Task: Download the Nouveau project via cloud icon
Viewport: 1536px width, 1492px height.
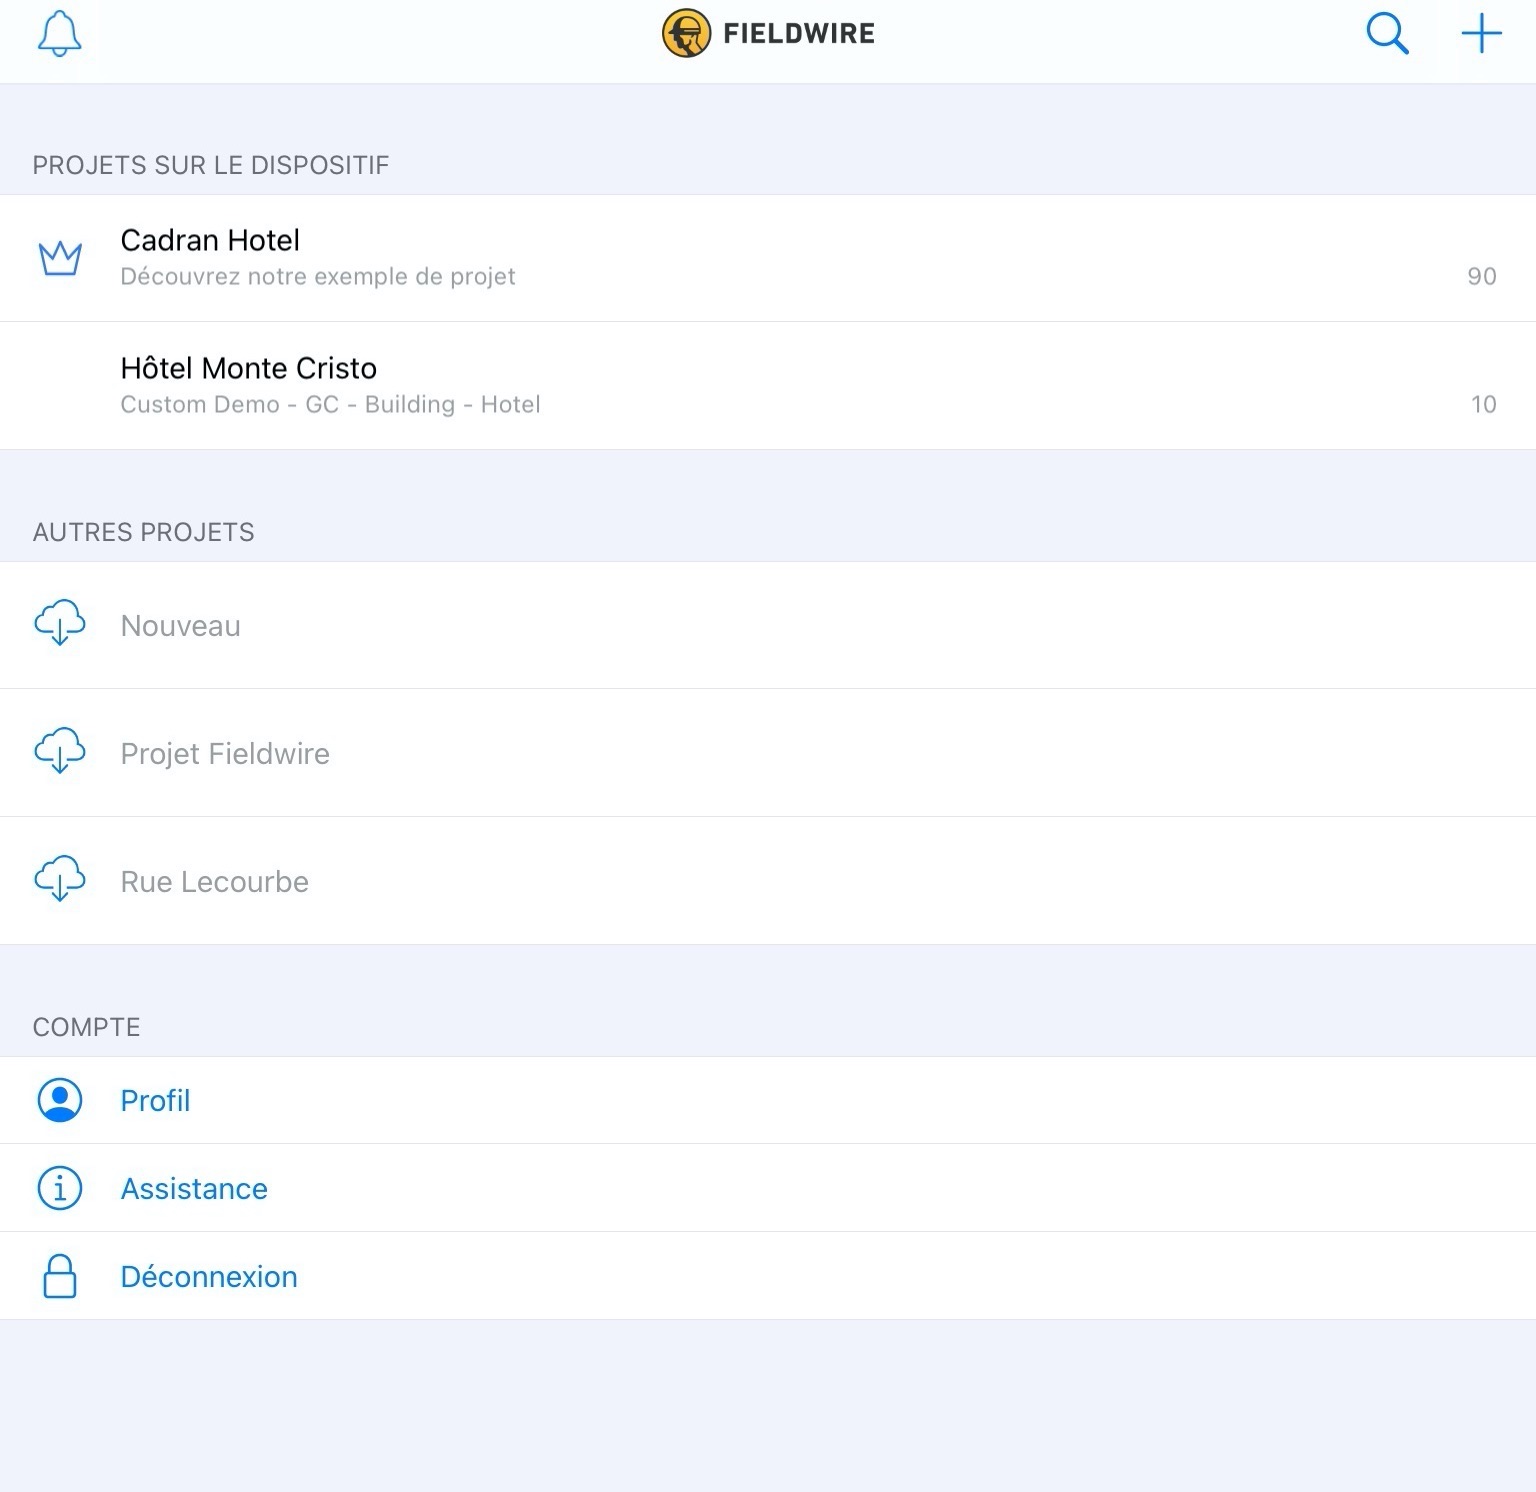Action: 60,624
